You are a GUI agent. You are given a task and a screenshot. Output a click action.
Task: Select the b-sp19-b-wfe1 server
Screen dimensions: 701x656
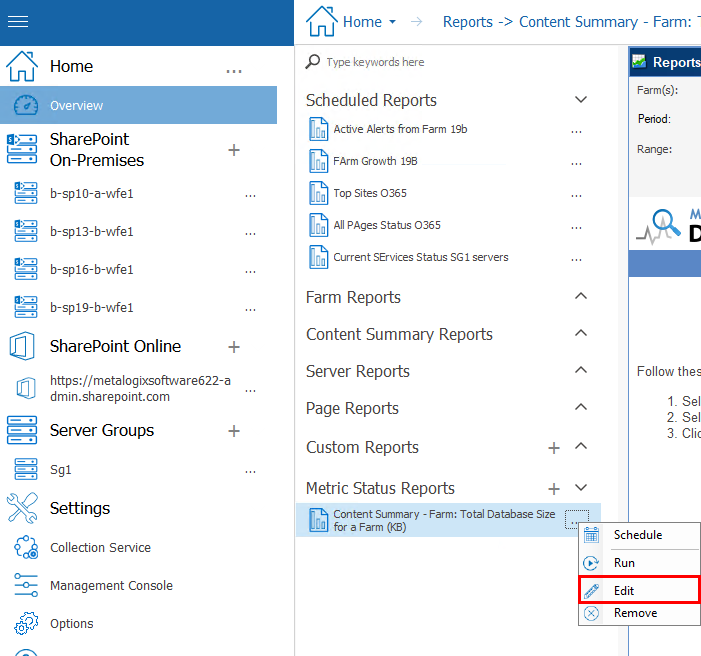coord(91,307)
